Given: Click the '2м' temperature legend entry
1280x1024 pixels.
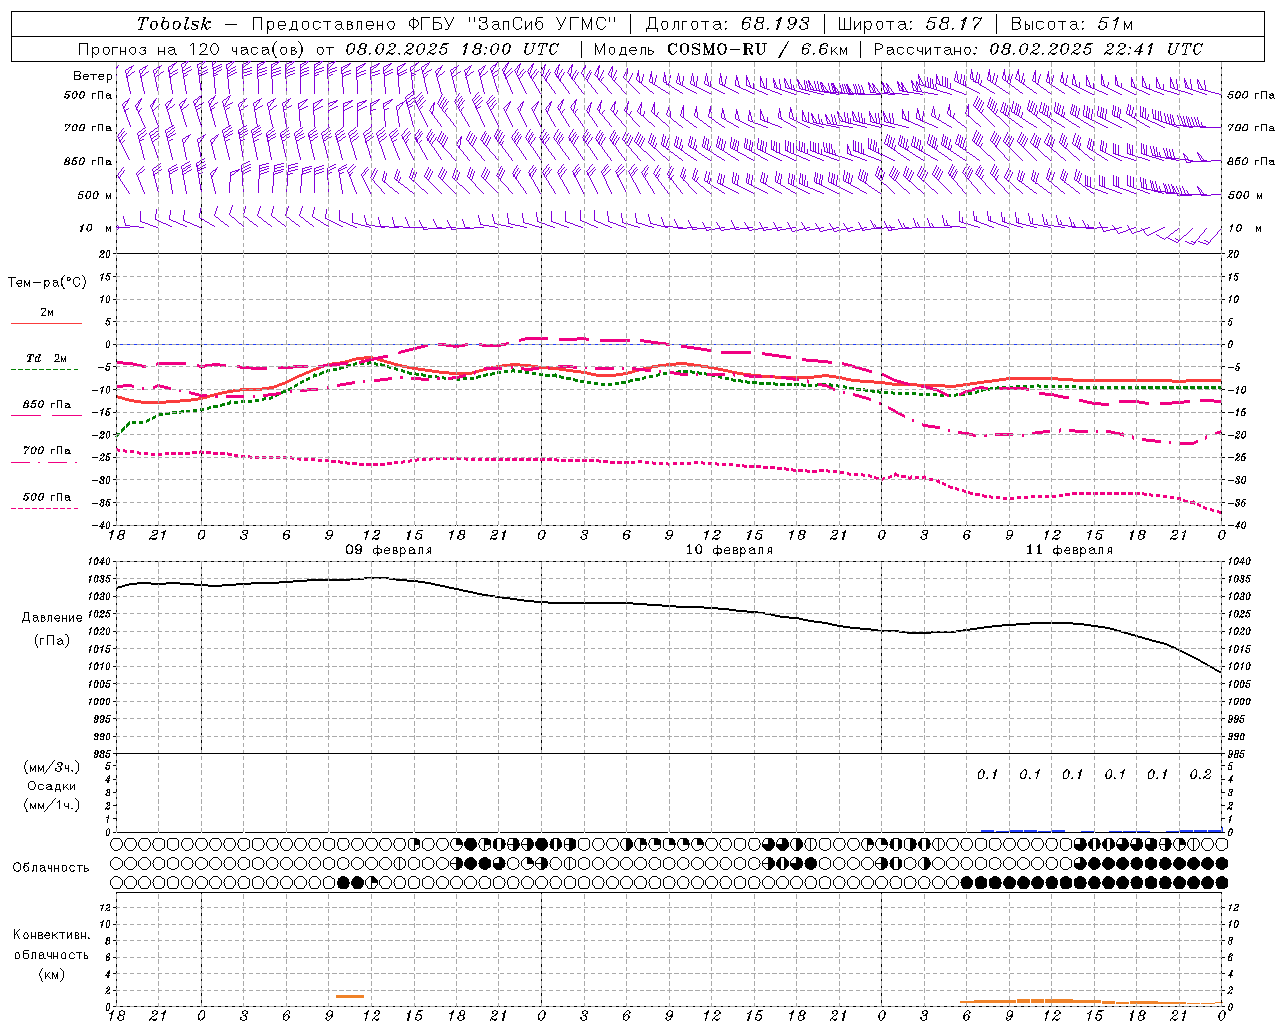Looking at the screenshot, I should [47, 313].
